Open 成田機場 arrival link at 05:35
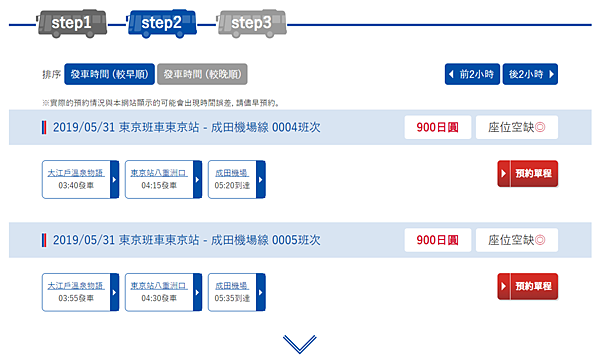 coord(232,286)
